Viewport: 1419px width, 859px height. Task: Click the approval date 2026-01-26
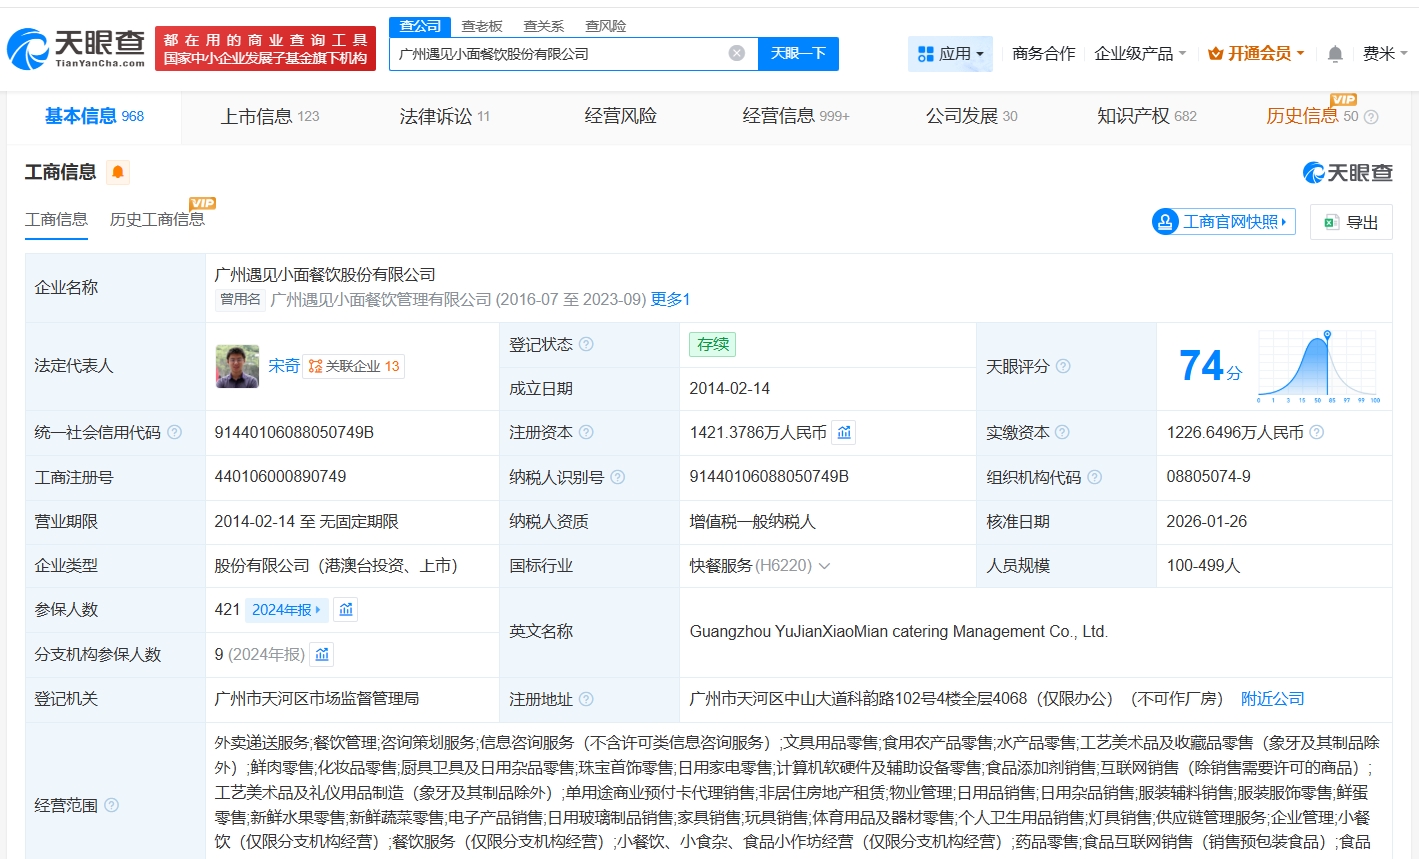point(1206,521)
